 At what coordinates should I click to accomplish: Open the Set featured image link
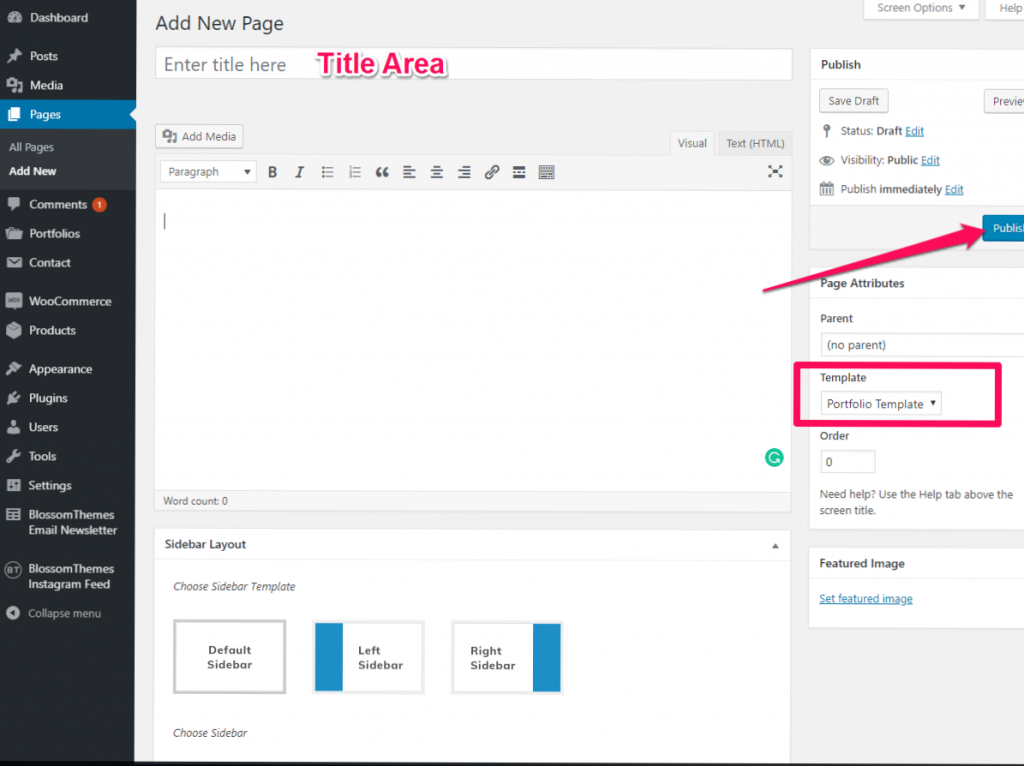pyautogui.click(x=865, y=598)
